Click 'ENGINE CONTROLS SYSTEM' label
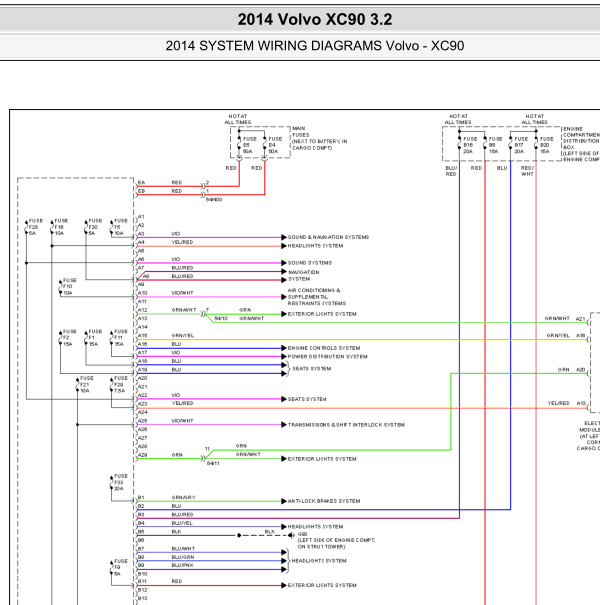Screen dimensions: 600x605 click(324, 348)
